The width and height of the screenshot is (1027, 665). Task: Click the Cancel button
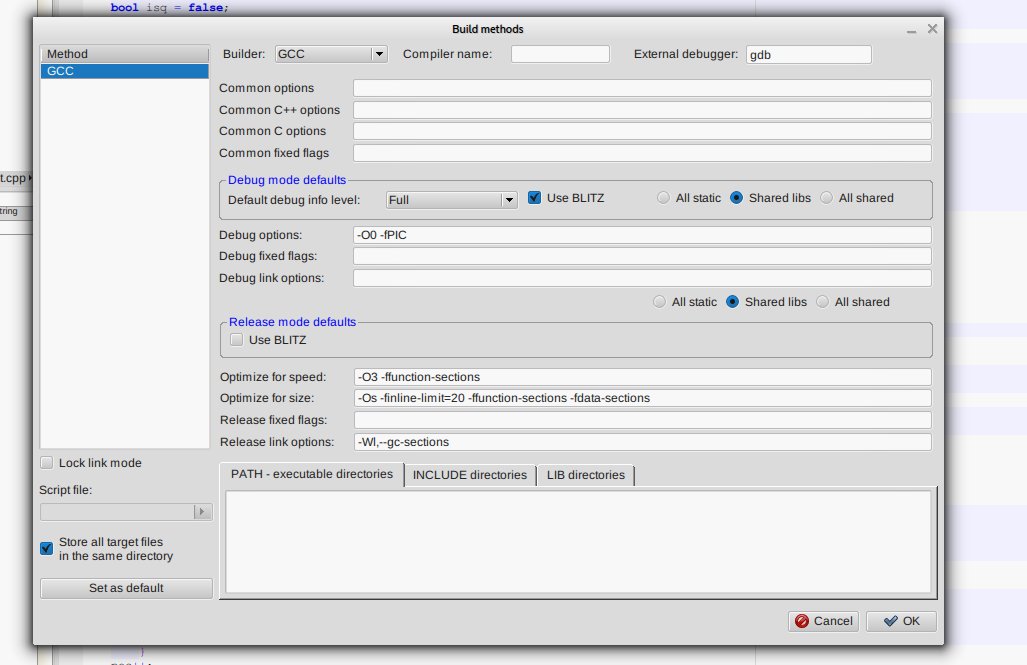click(823, 621)
